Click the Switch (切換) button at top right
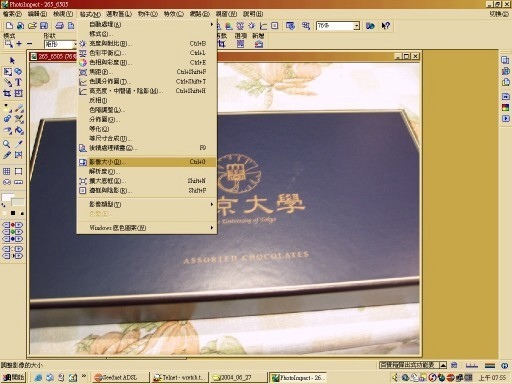The width and height of the screenshot is (512, 384). pos(499,14)
